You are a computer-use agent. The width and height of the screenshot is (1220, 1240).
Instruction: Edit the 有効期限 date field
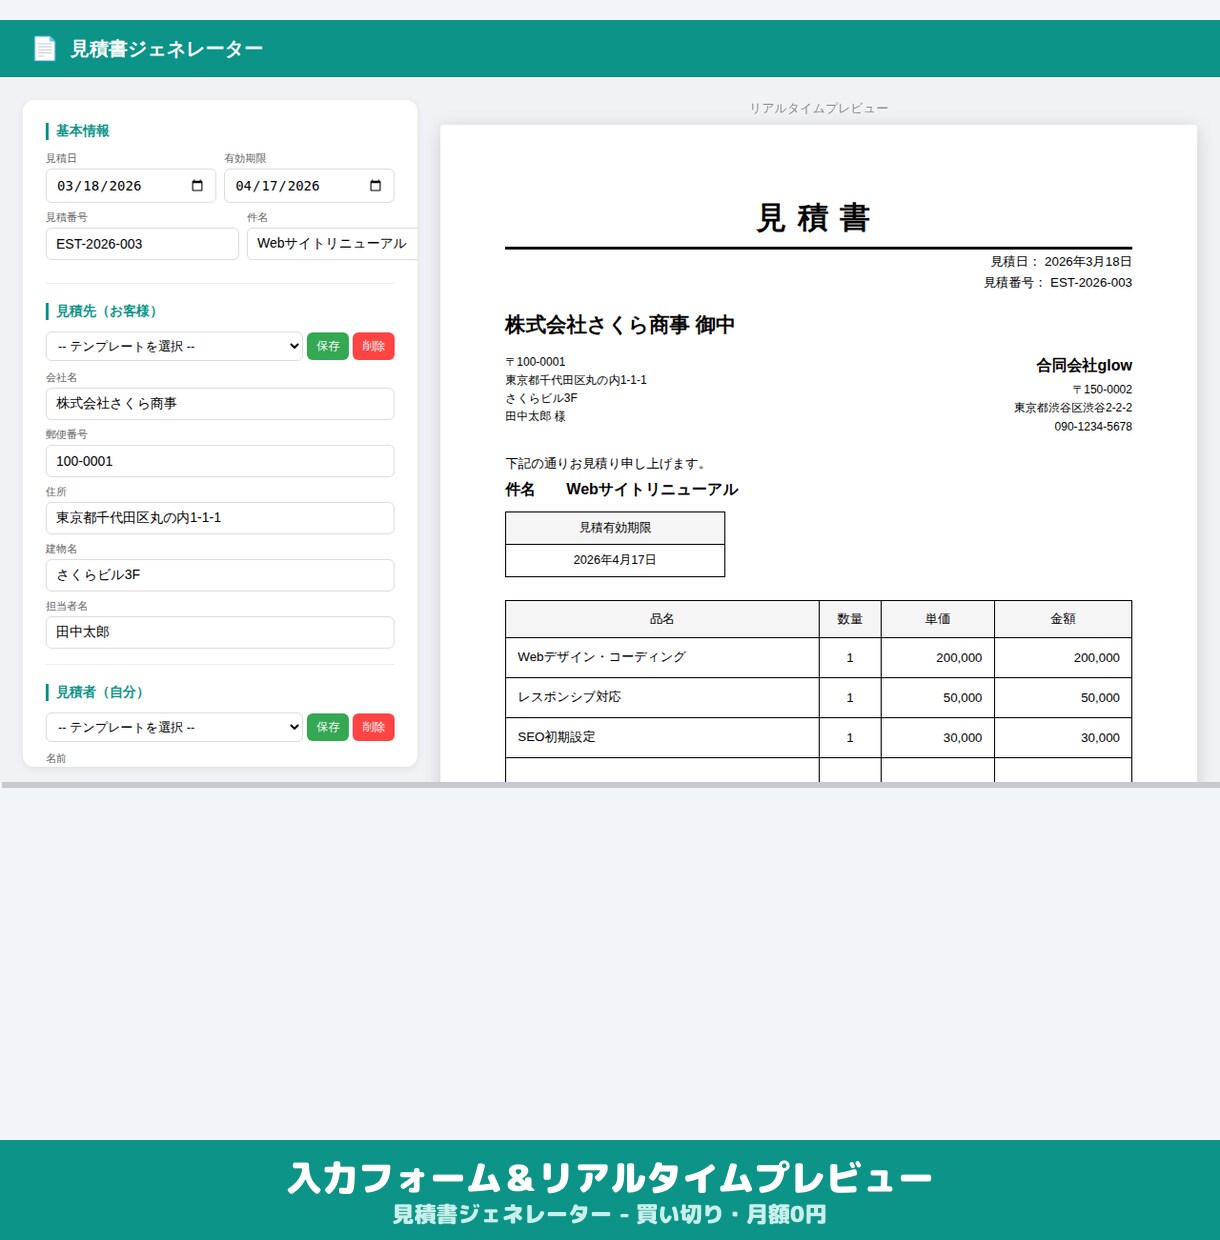309,186
